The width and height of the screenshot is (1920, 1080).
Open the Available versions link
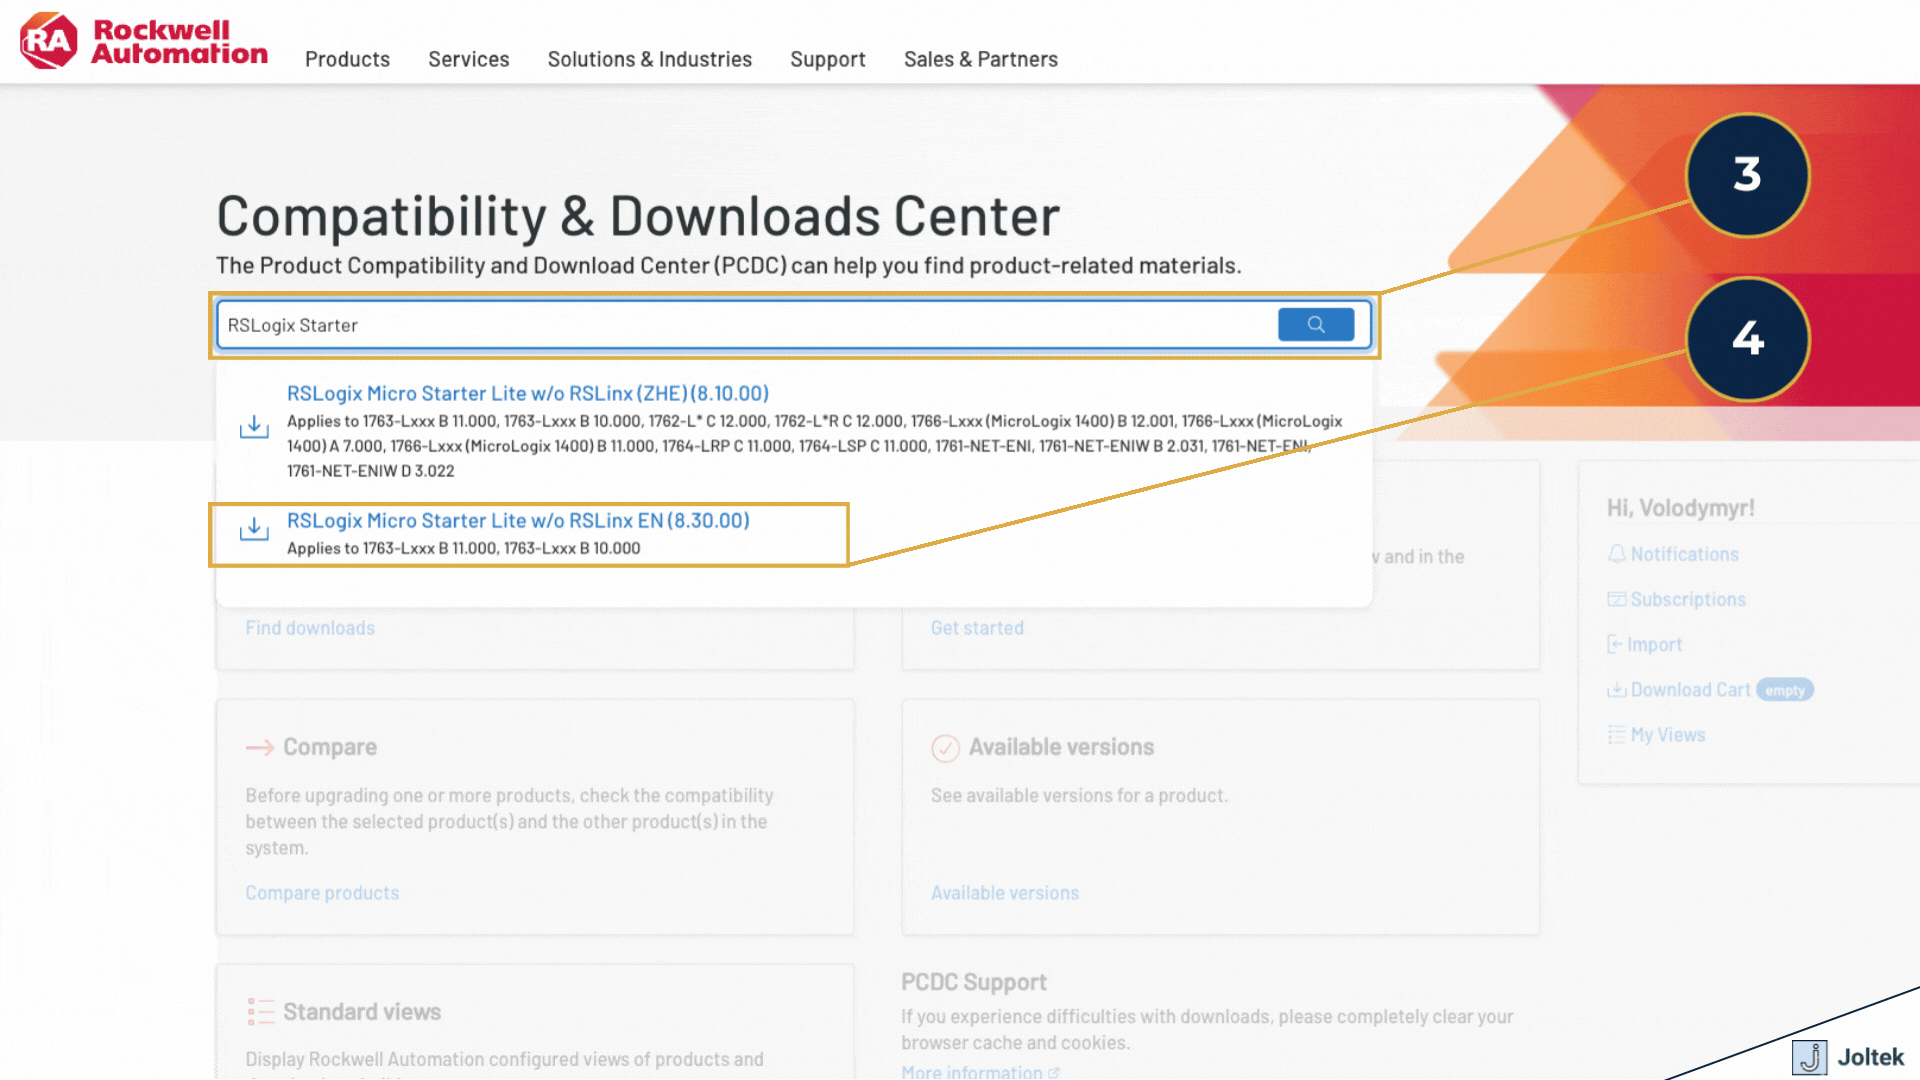point(1005,893)
